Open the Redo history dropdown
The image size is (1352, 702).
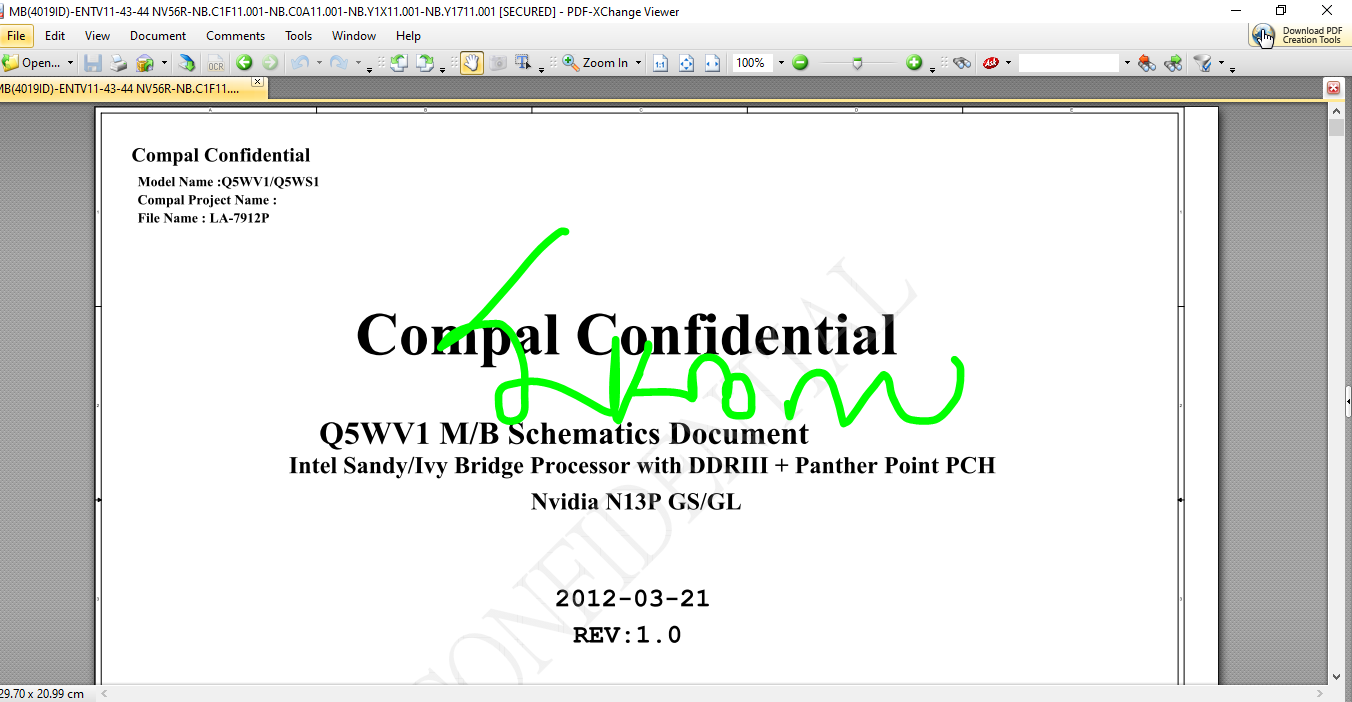tap(358, 63)
